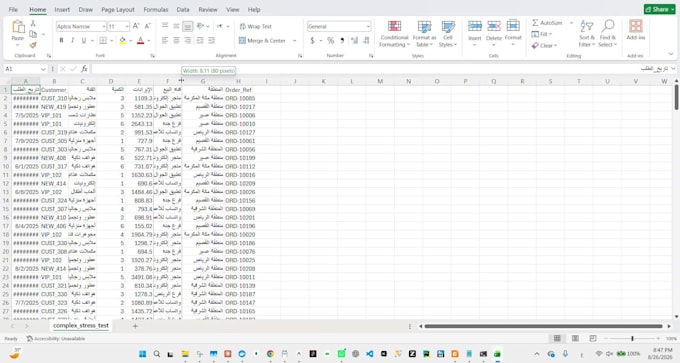Switch to Normal view
Screen dimensions: 680x363
557,338
